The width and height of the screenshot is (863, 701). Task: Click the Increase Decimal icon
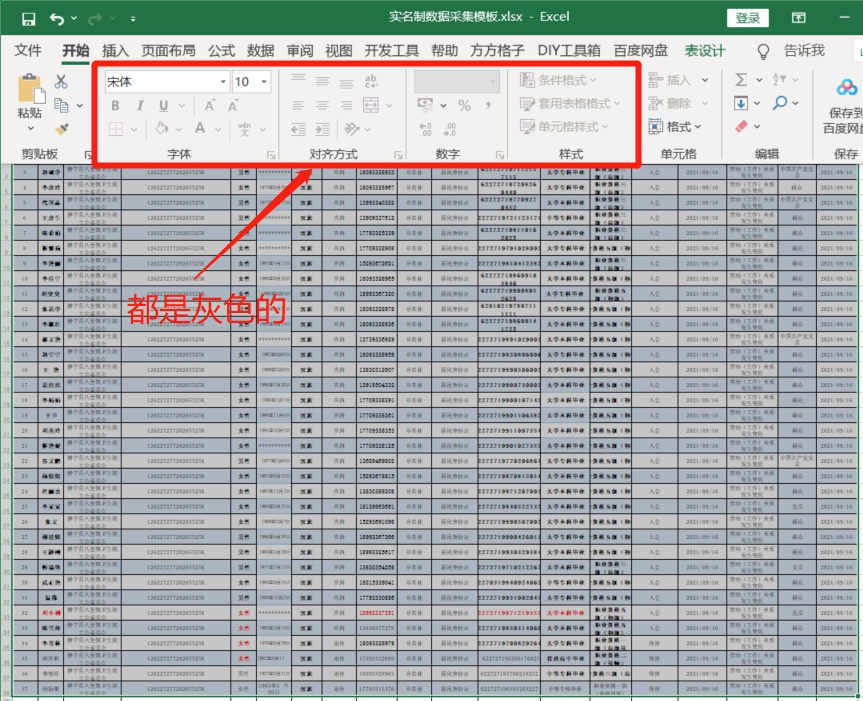pyautogui.click(x=425, y=129)
